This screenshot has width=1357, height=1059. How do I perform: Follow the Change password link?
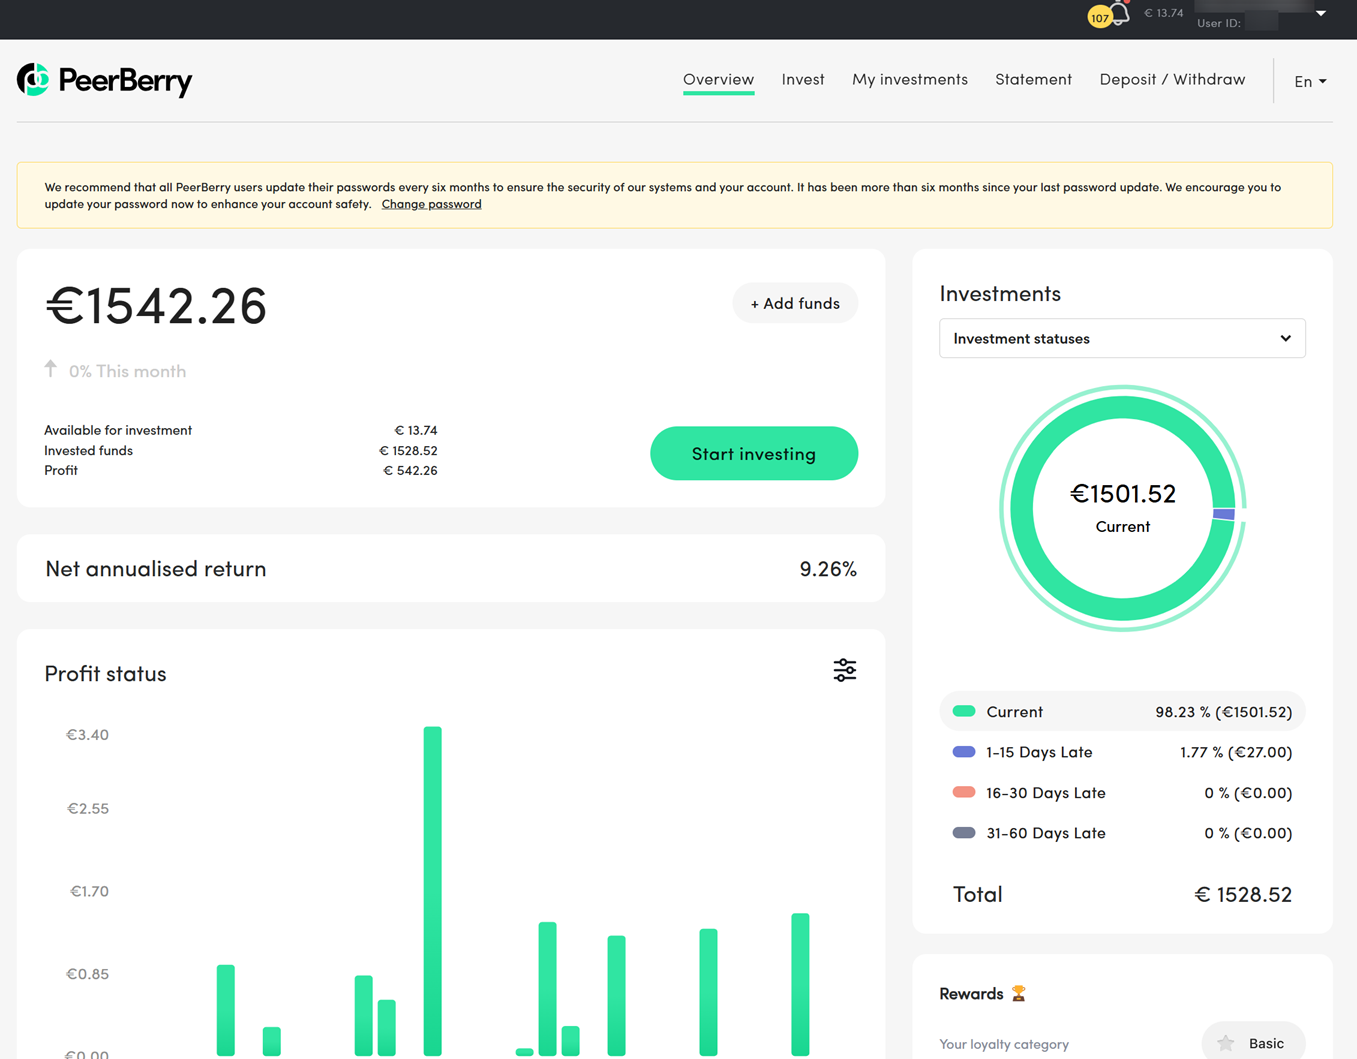click(x=431, y=204)
